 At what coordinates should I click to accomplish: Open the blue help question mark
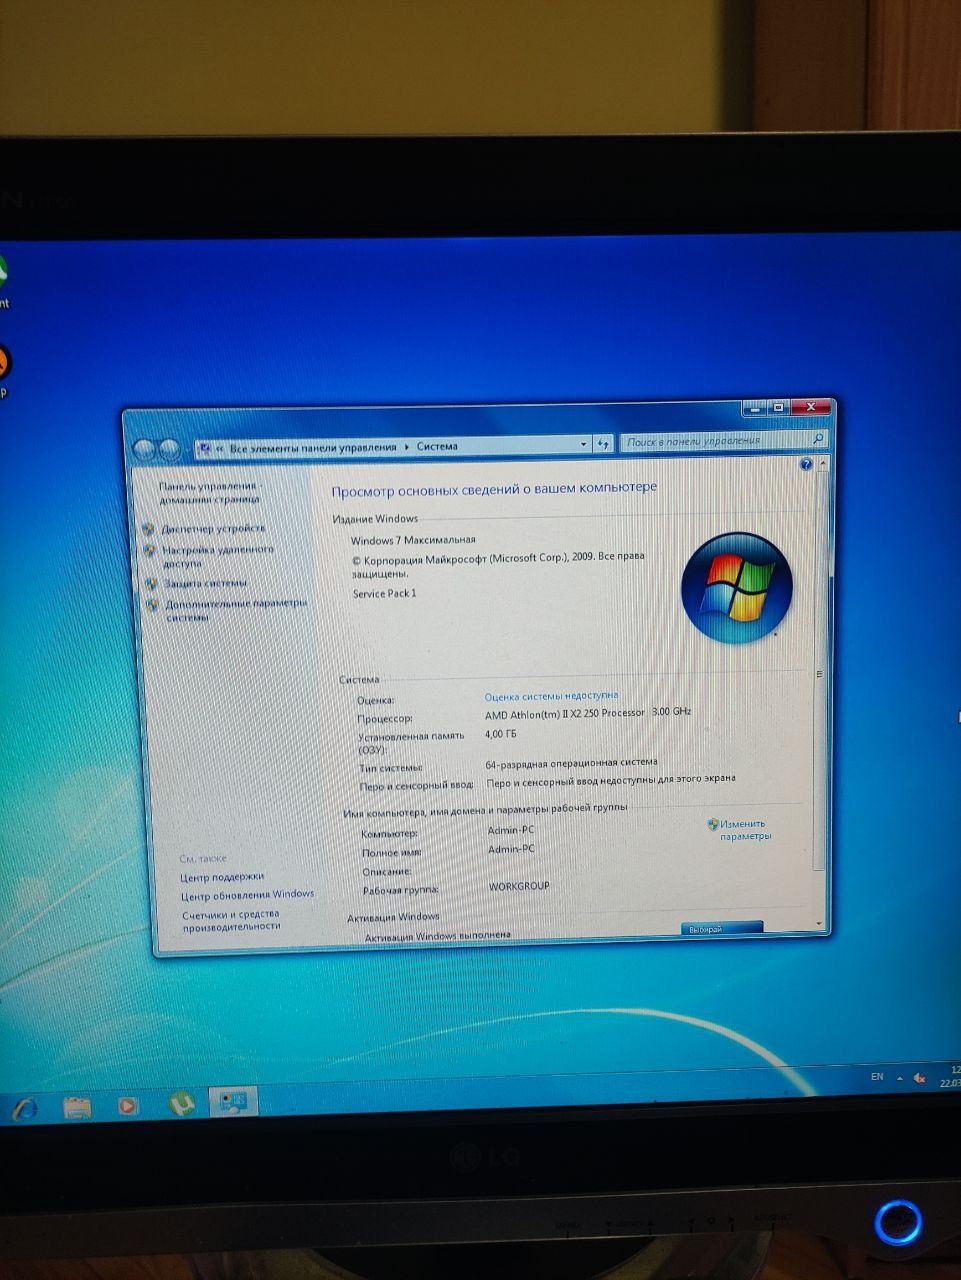pyautogui.click(x=806, y=464)
